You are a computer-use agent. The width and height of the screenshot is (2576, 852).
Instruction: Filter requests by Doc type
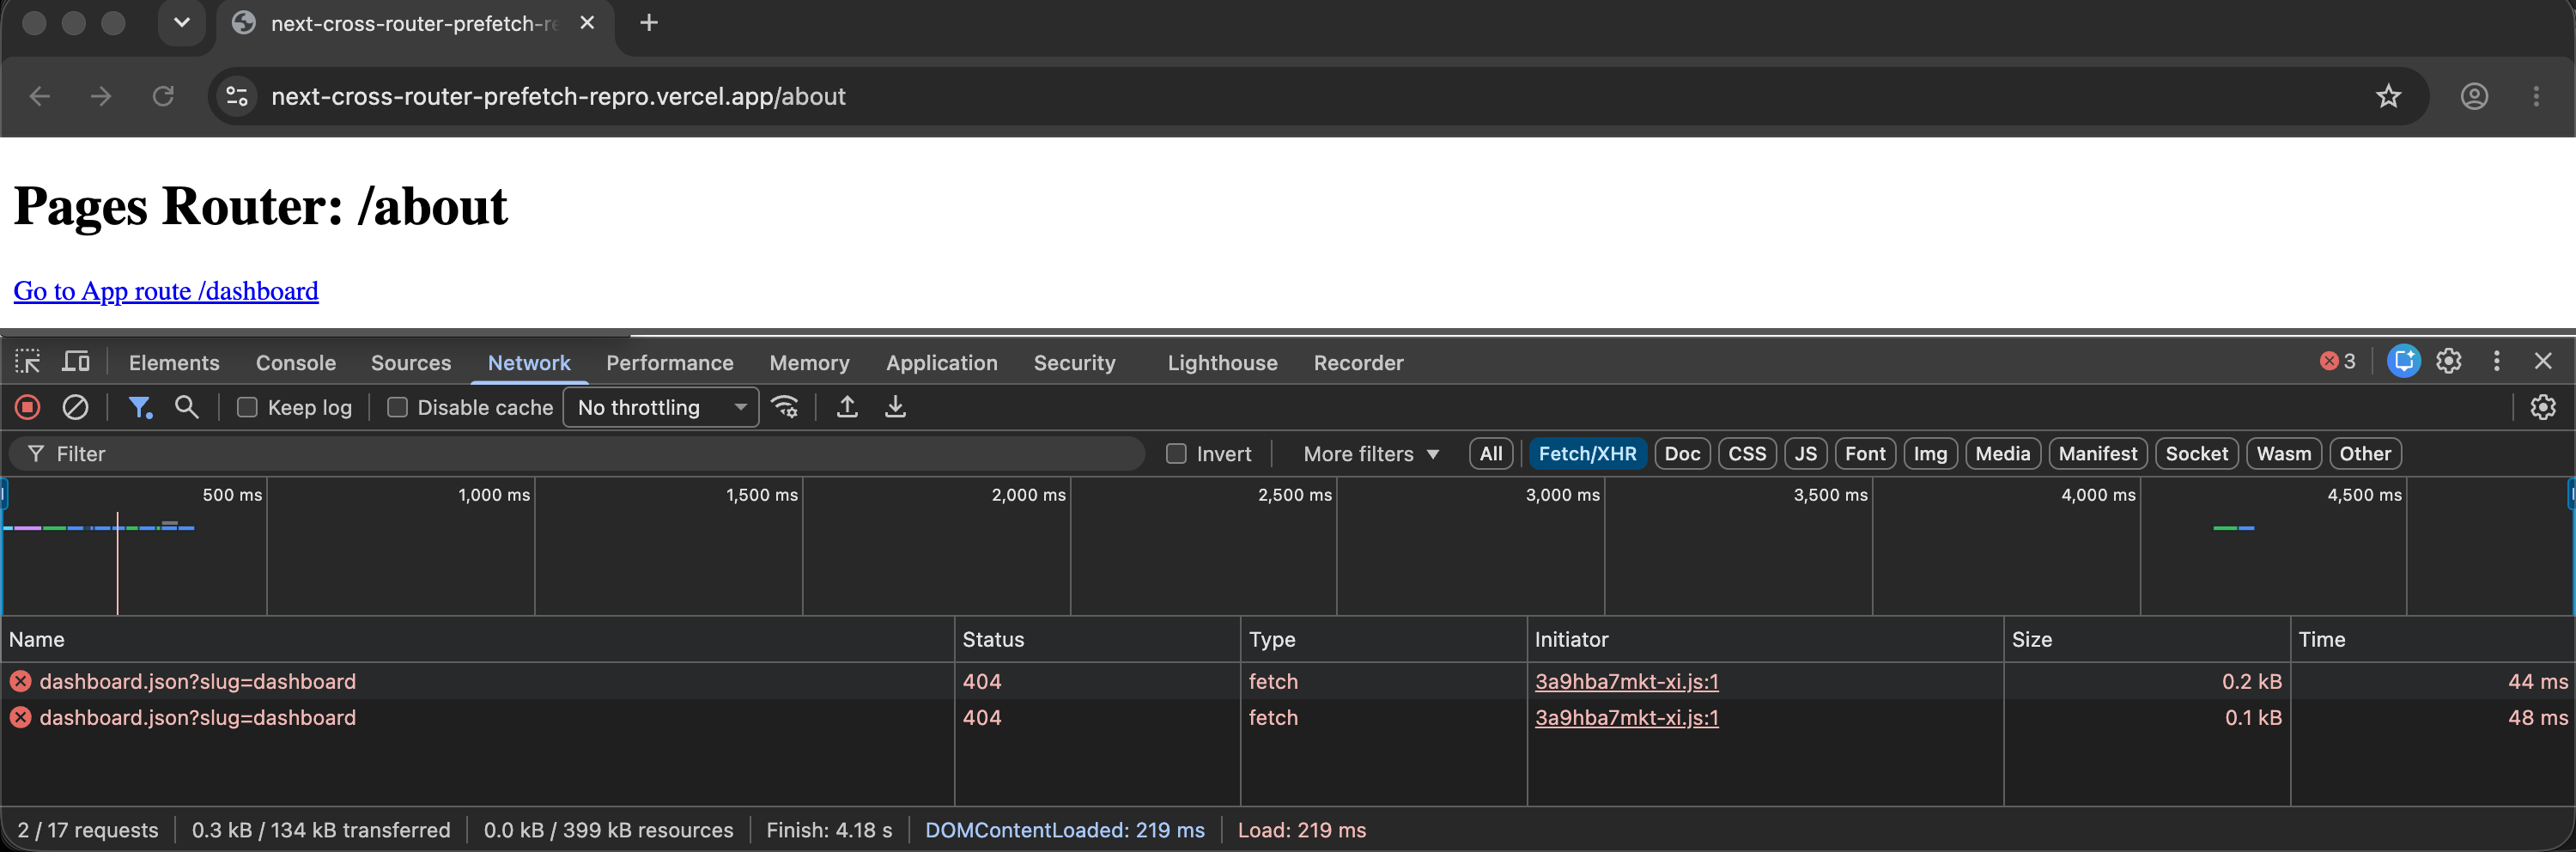(x=1682, y=454)
